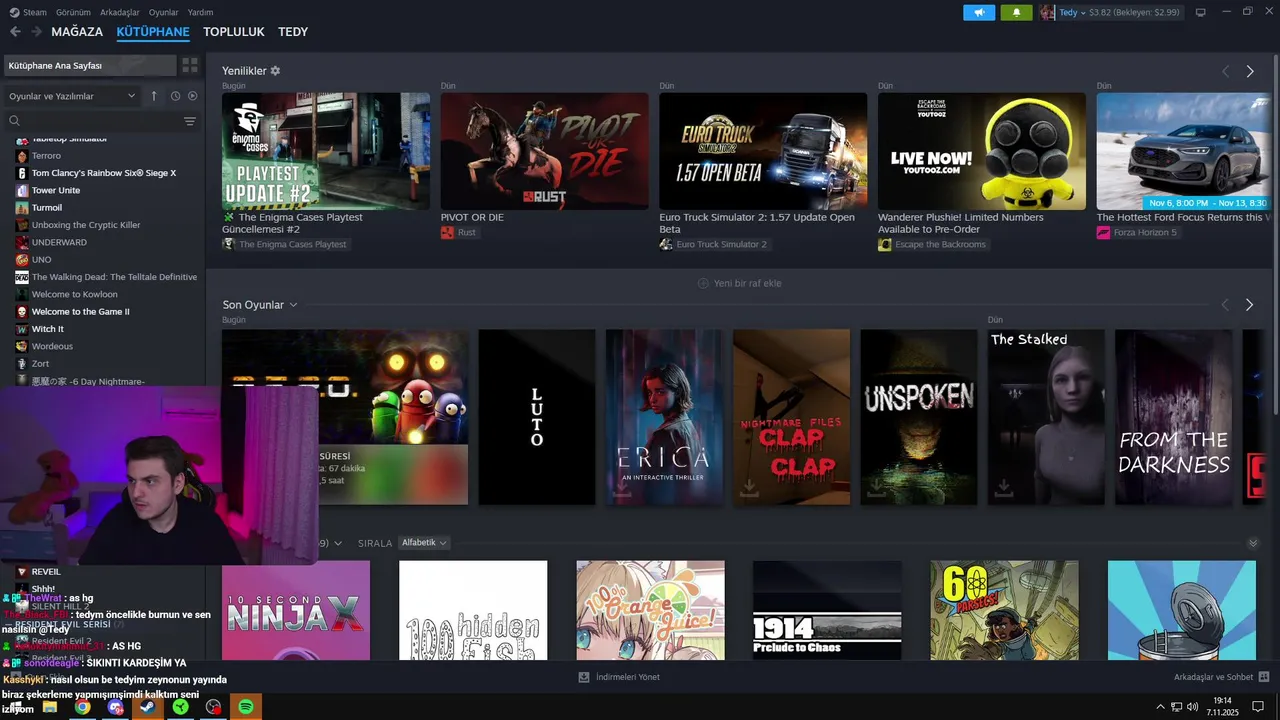1280x720 pixels.
Task: Open the Oyunlar menu
Action: (164, 12)
